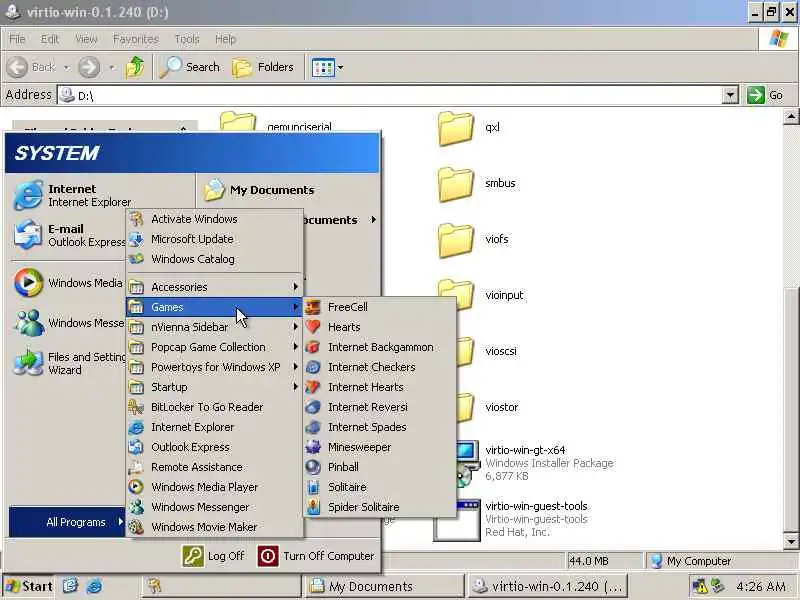The width and height of the screenshot is (800, 600).
Task: Click the D:\ address input field
Action: point(390,95)
